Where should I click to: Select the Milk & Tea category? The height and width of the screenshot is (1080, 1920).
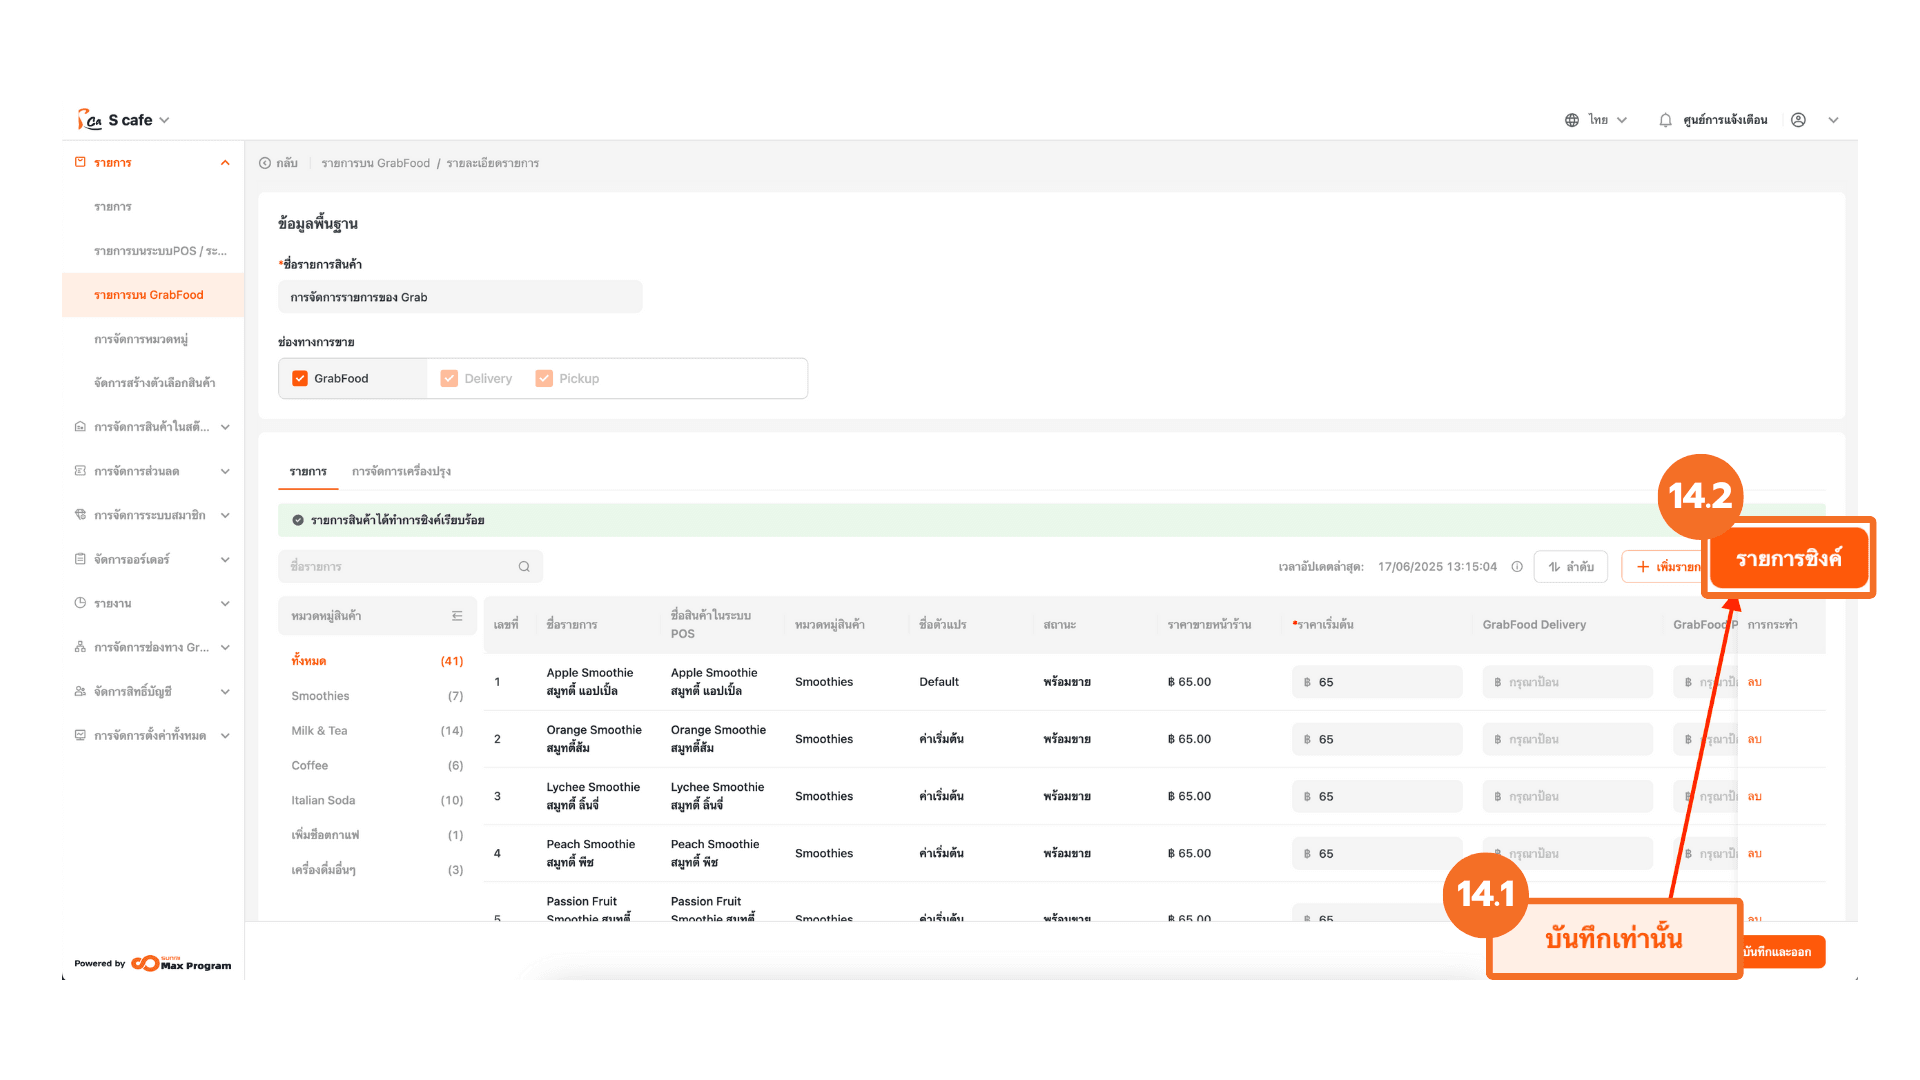coord(319,731)
